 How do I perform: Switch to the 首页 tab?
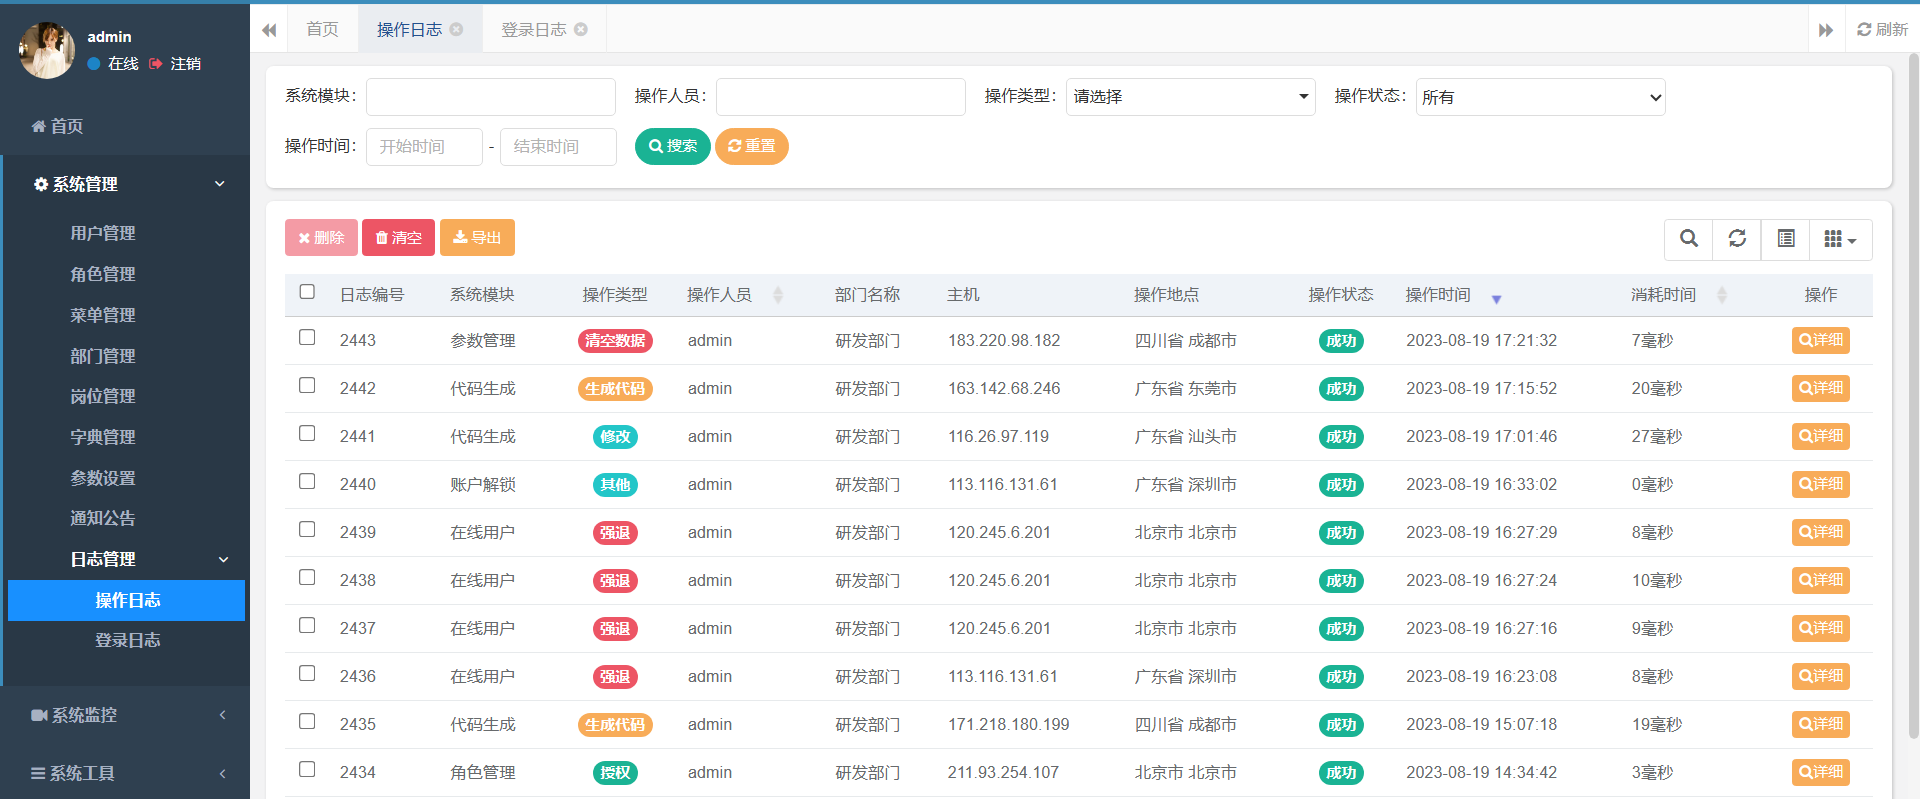(322, 29)
